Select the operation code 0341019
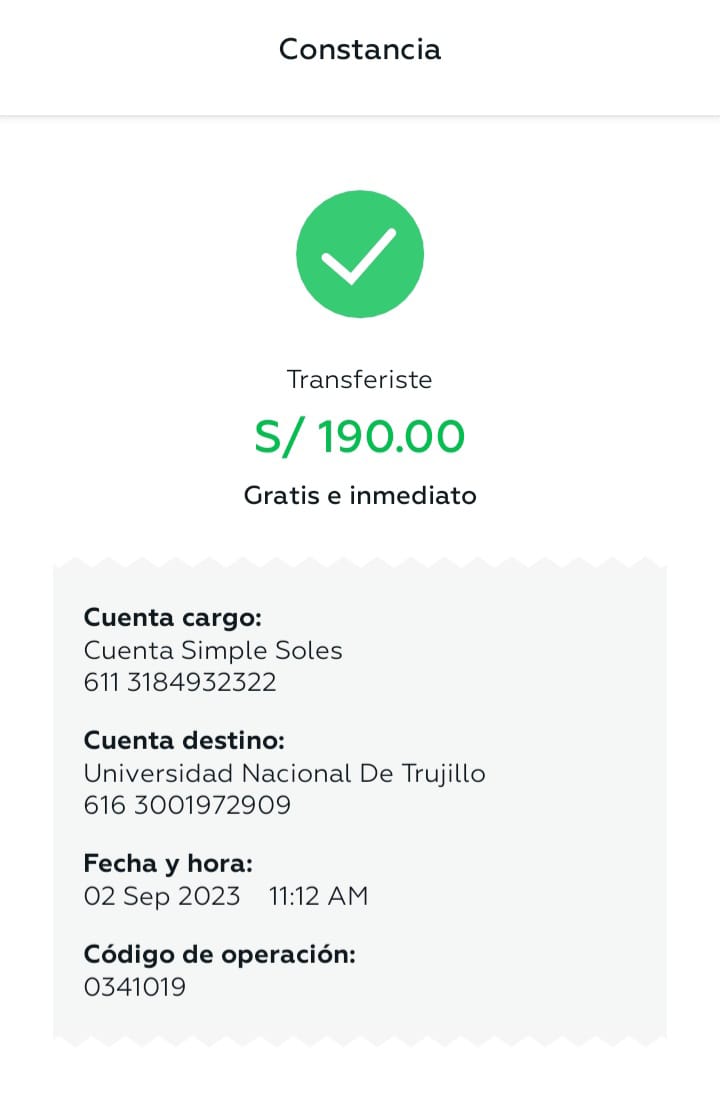Image resolution: width=720 pixels, height=1096 pixels. click(x=134, y=987)
